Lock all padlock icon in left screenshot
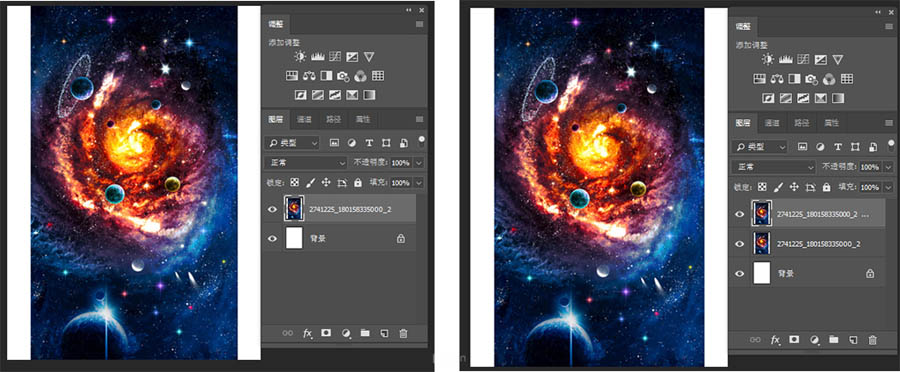This screenshot has width=900, height=372. coord(358,182)
